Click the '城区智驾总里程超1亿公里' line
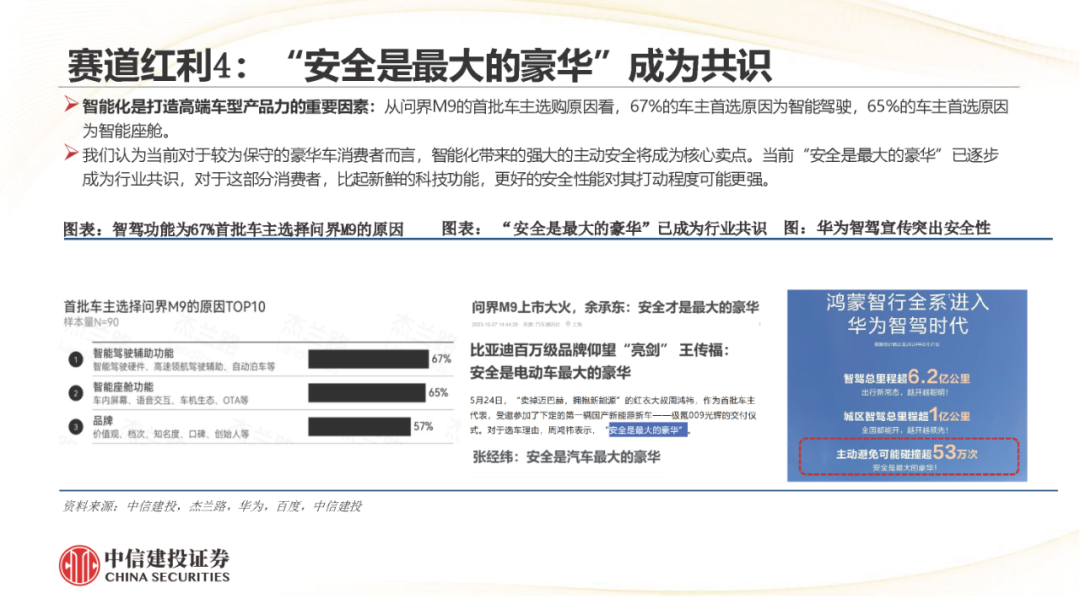Viewport: 1080px width, 599px height. pos(906,415)
